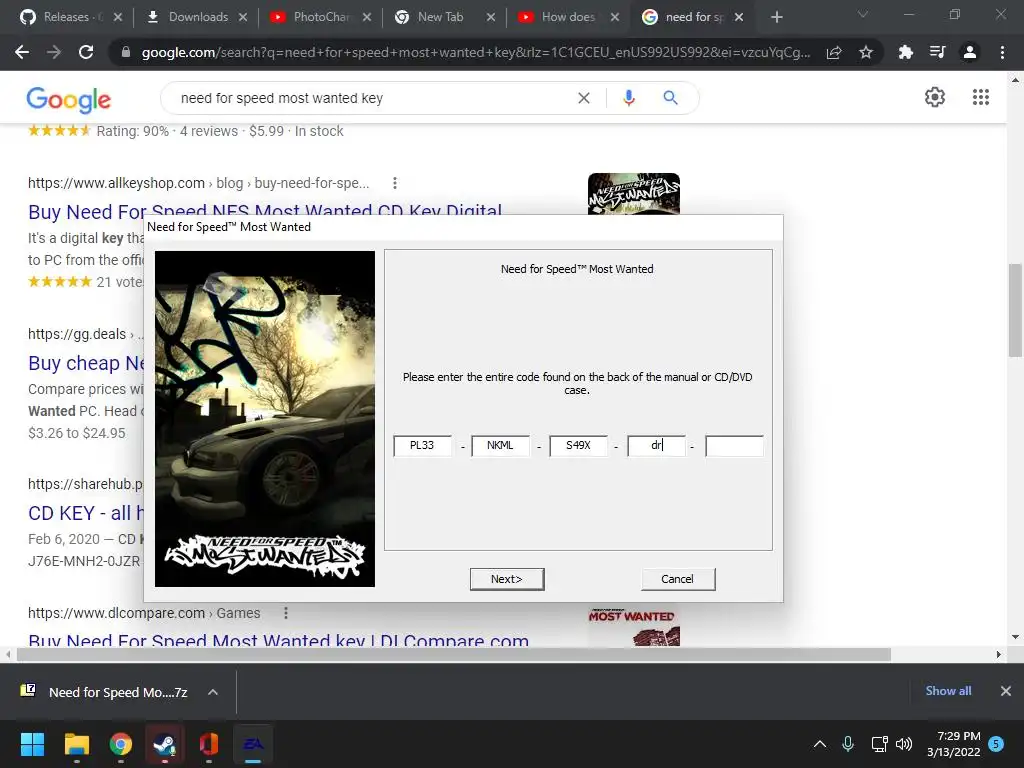
Task: Open the dlcompare Most Wanted key link
Action: pyautogui.click(x=278, y=639)
